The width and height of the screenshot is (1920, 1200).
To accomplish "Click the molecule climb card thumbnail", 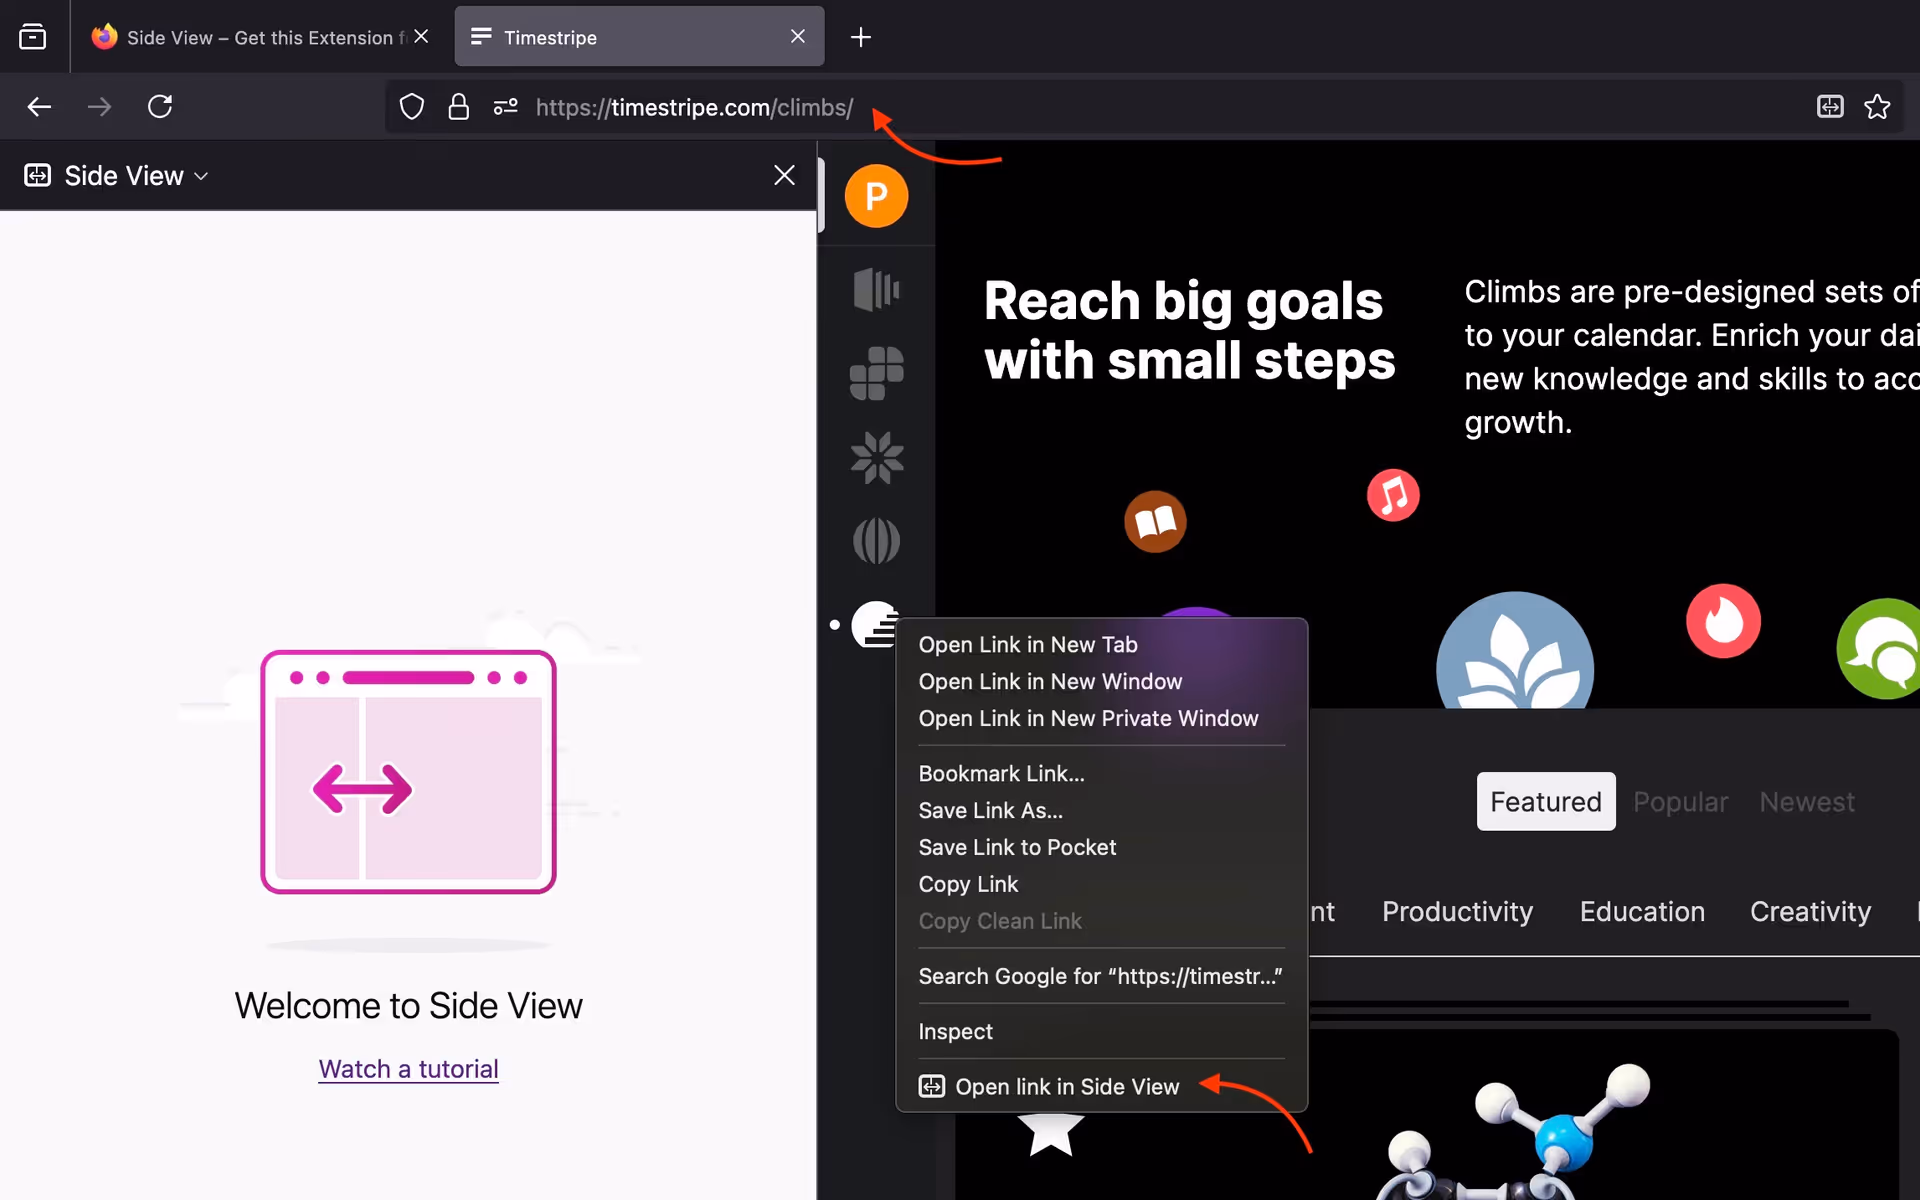I will pos(1426,1115).
